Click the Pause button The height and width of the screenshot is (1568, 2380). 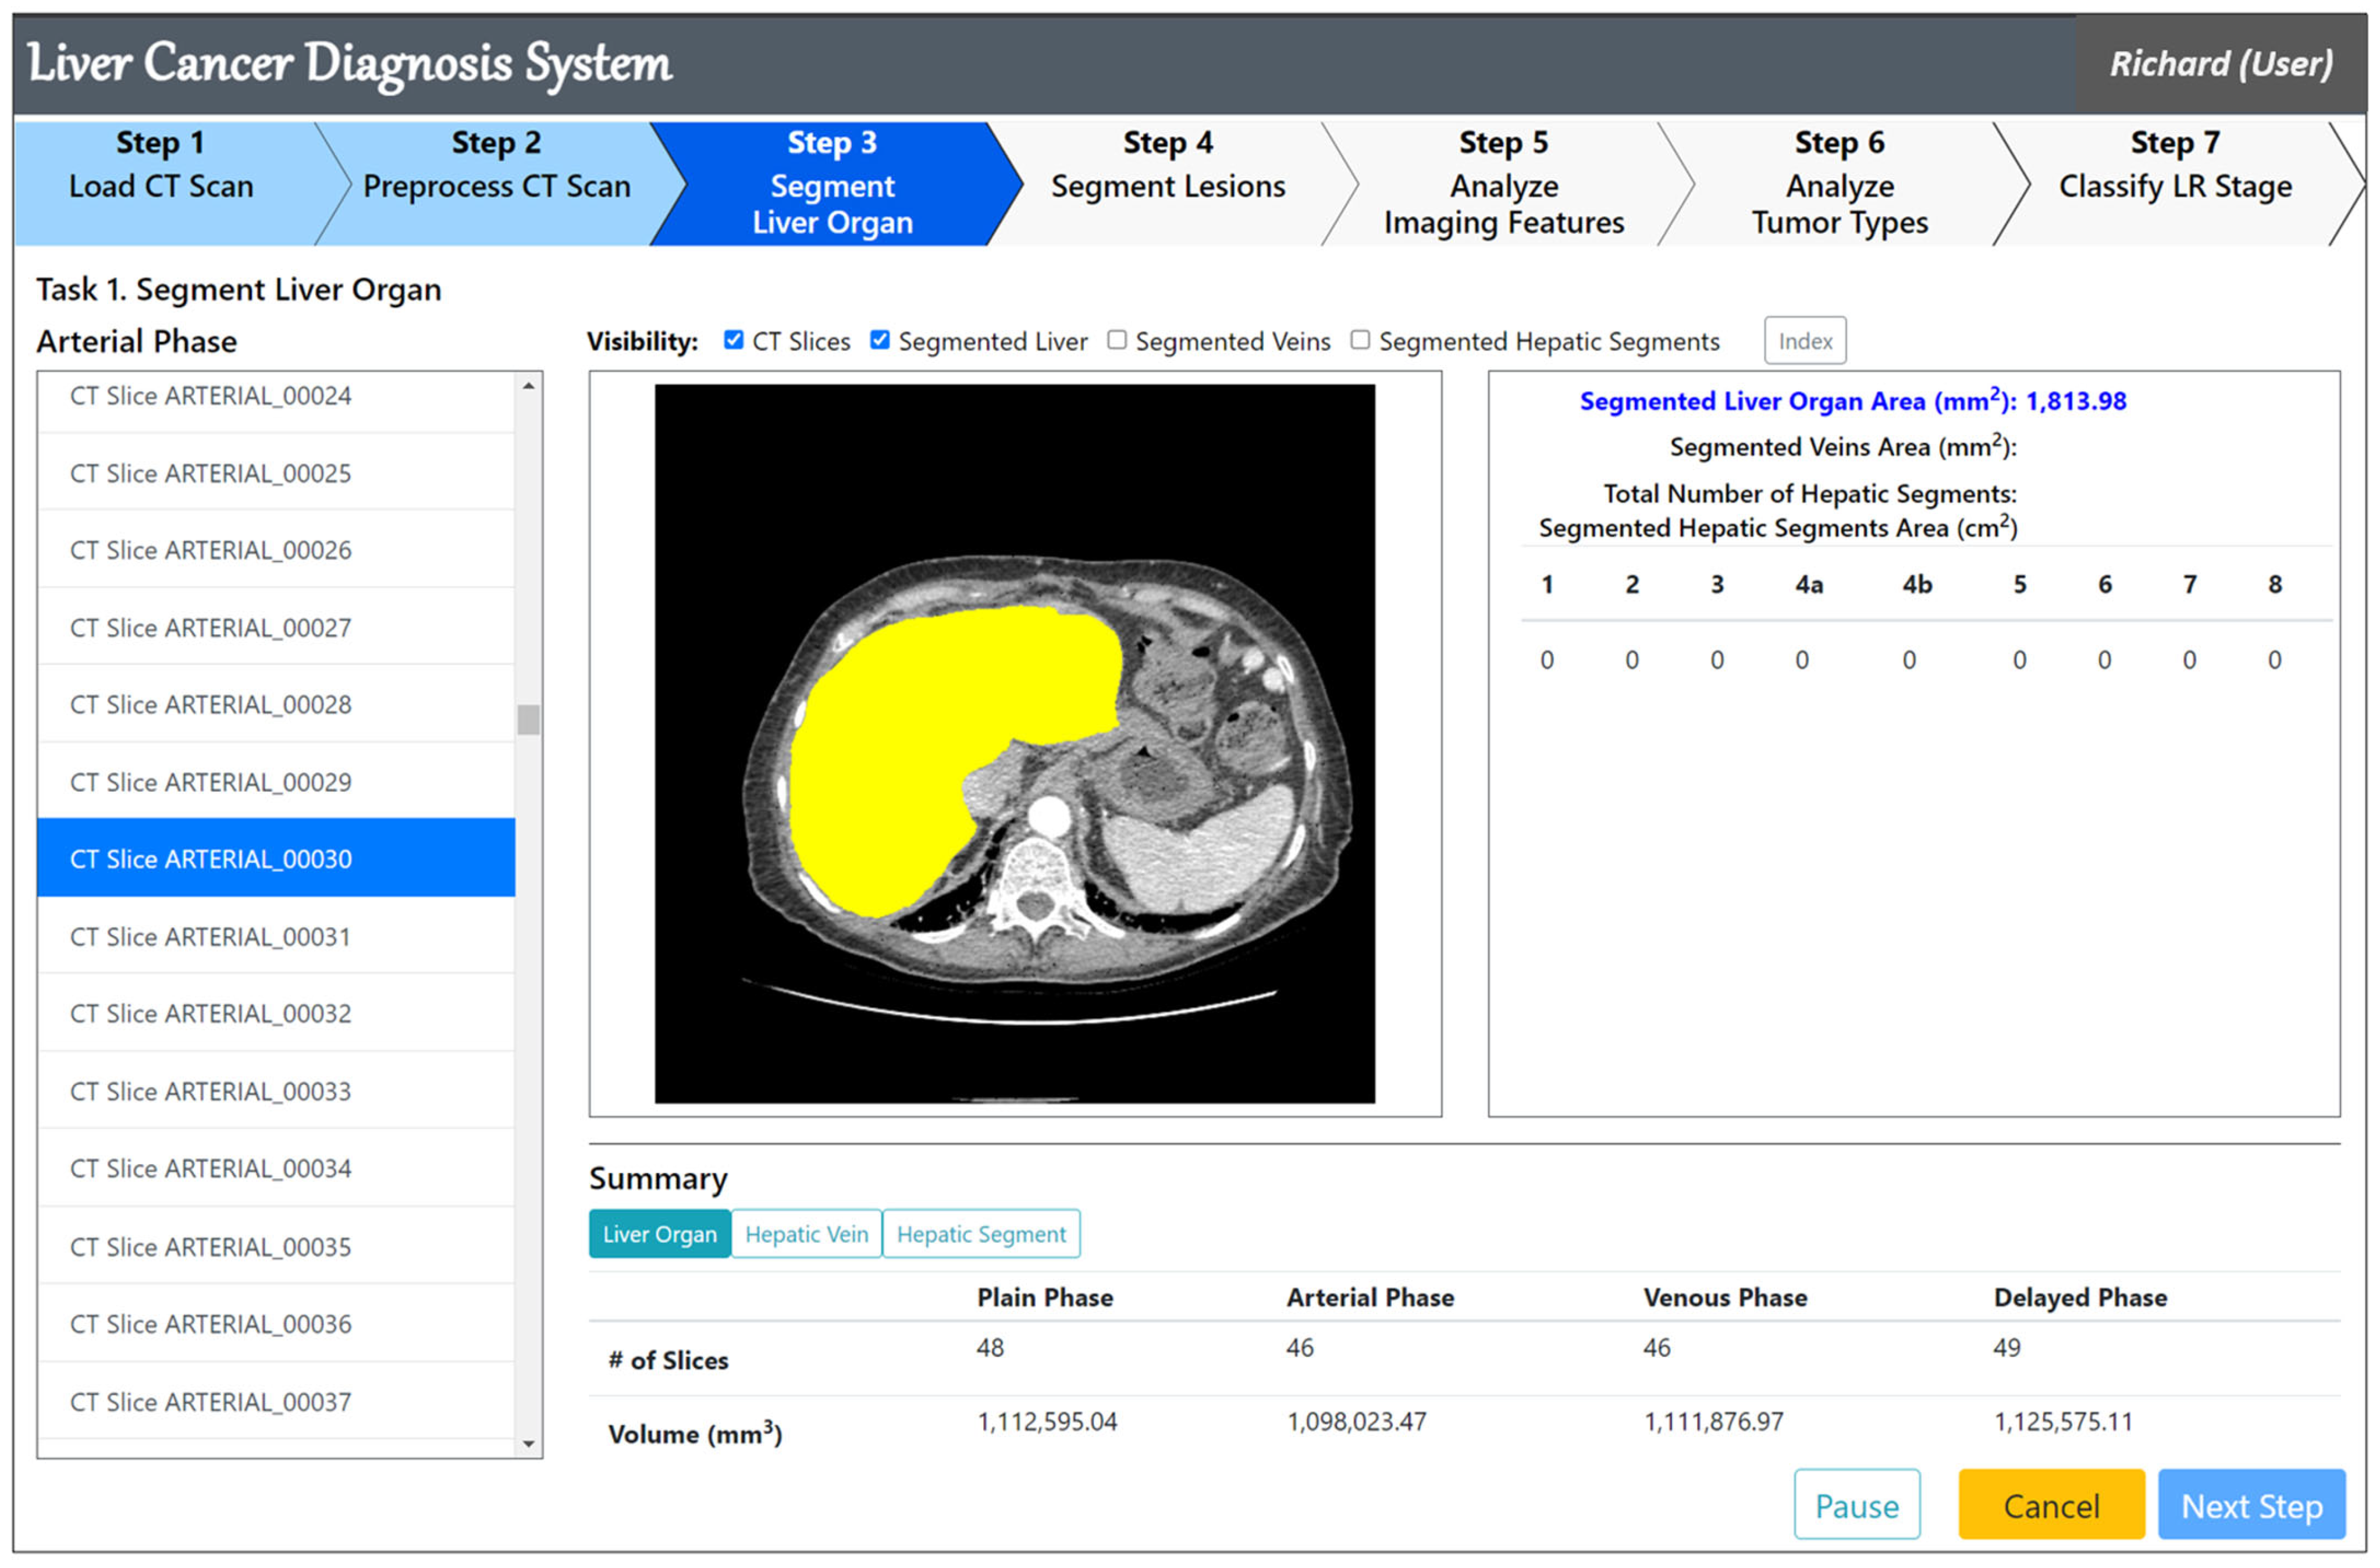1856,1505
